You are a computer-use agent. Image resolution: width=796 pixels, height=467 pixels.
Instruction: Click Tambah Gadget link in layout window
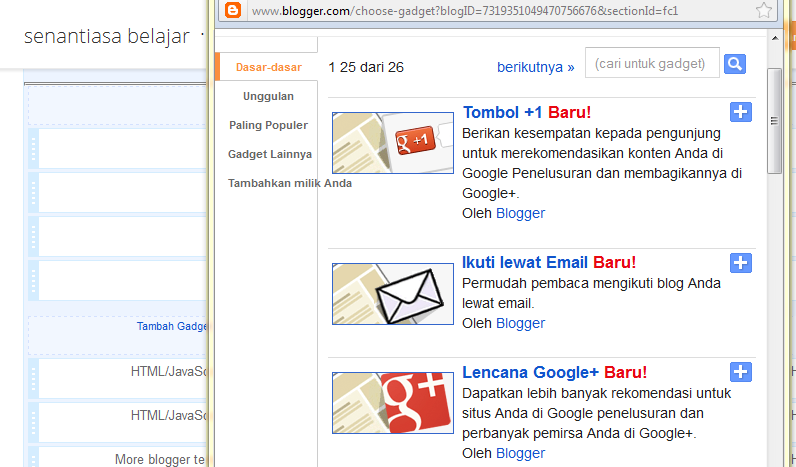pyautogui.click(x=171, y=326)
